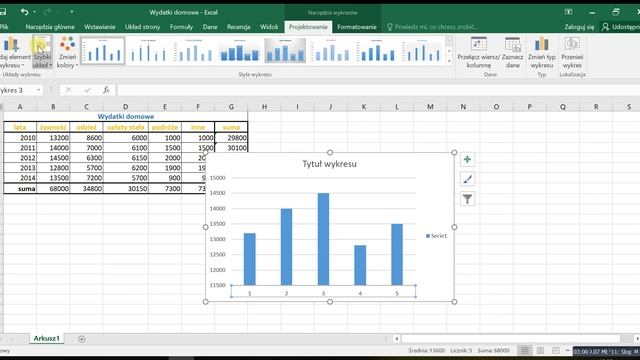Switch to Page Layout view icon

tap(540, 351)
